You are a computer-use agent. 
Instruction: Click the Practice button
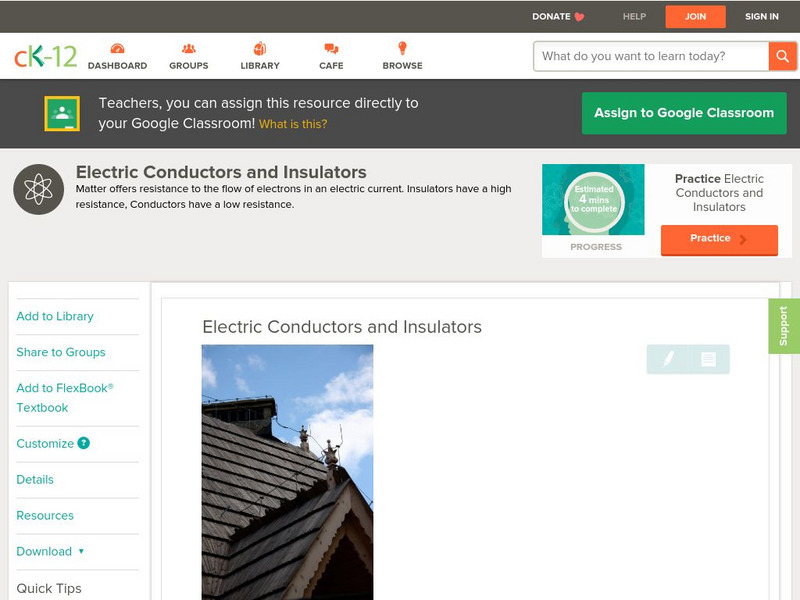[719, 239]
